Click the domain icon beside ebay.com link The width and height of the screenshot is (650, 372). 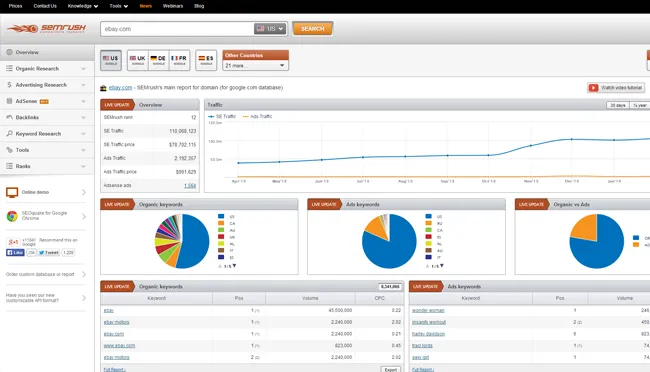pos(103,88)
